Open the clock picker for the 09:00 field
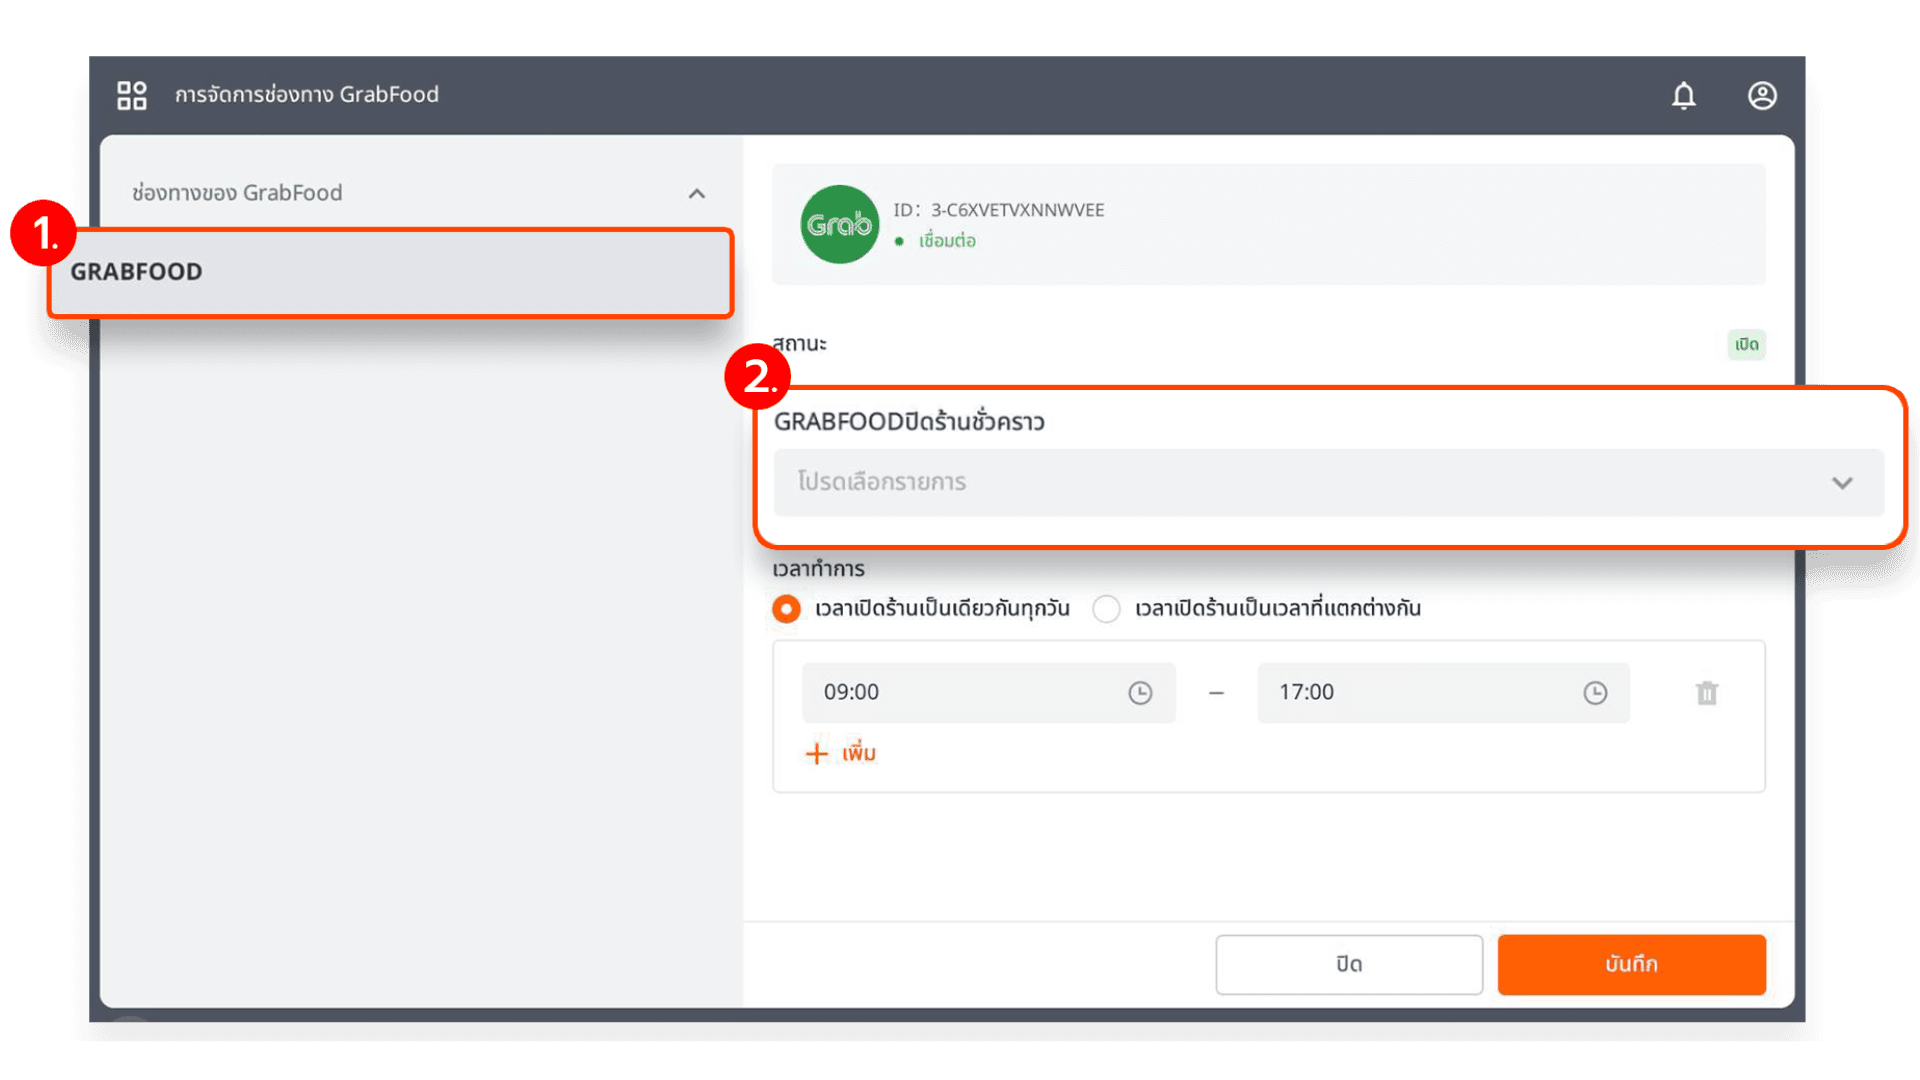The height and width of the screenshot is (1080, 1920). [x=1140, y=692]
